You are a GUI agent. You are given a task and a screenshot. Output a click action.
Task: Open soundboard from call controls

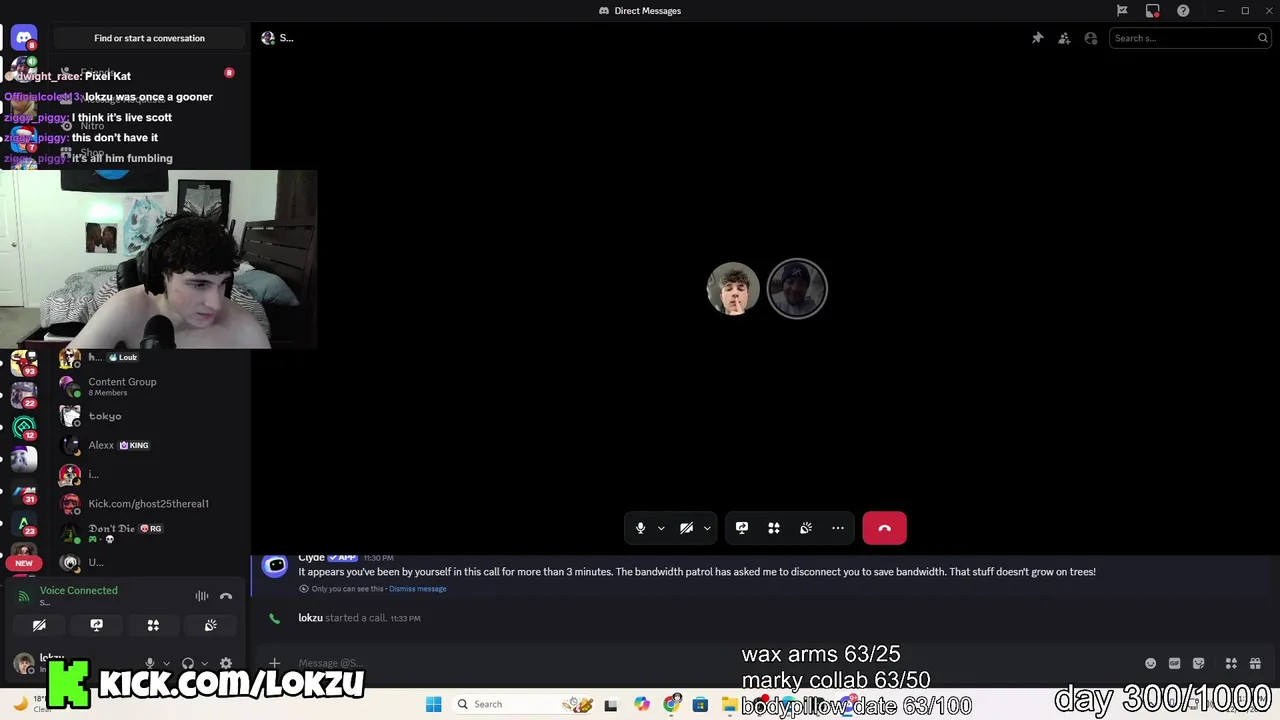point(806,528)
